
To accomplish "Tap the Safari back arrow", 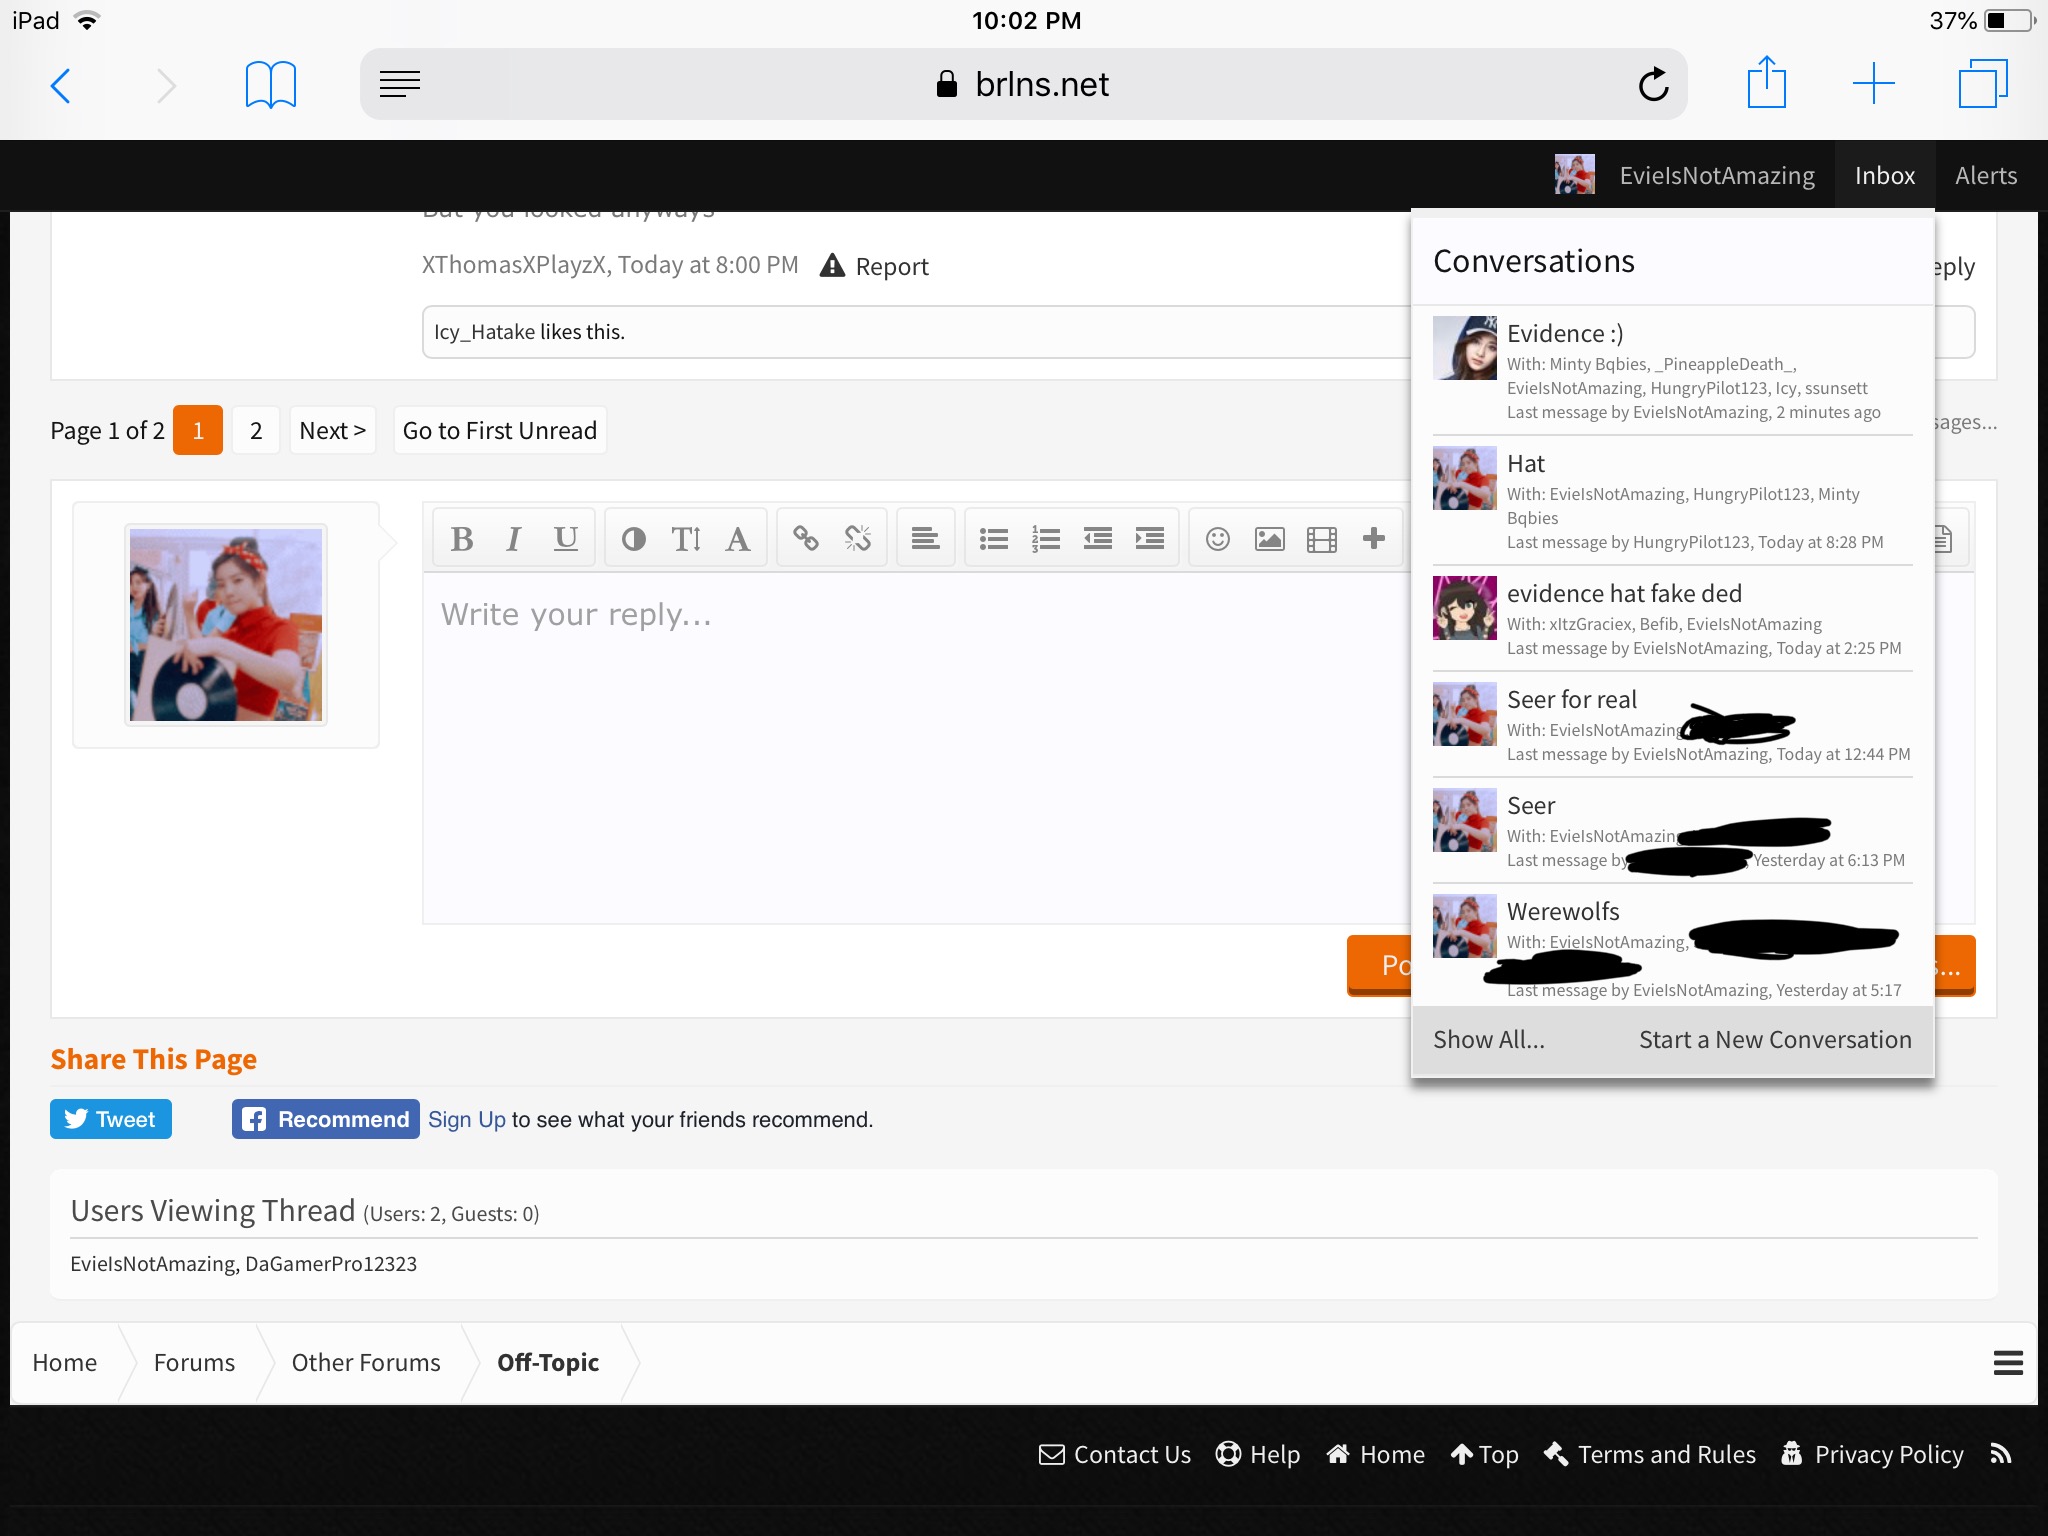I will point(61,85).
